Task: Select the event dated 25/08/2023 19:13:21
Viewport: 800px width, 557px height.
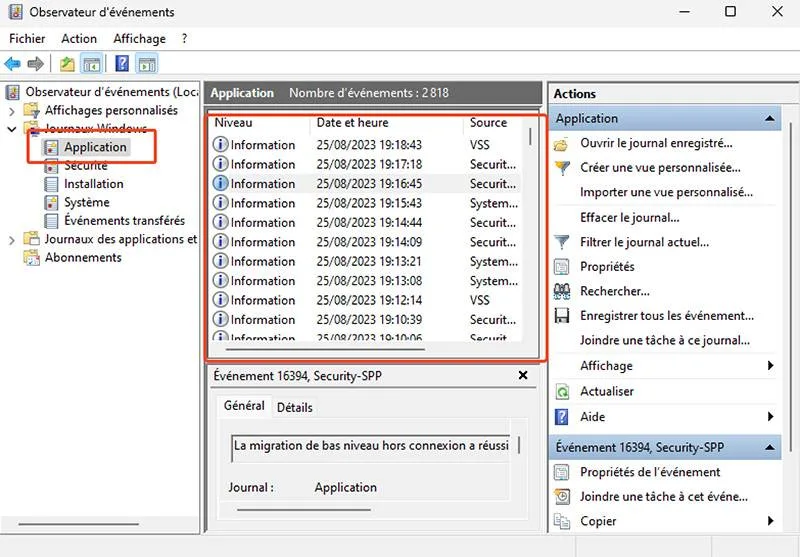Action: (x=365, y=261)
